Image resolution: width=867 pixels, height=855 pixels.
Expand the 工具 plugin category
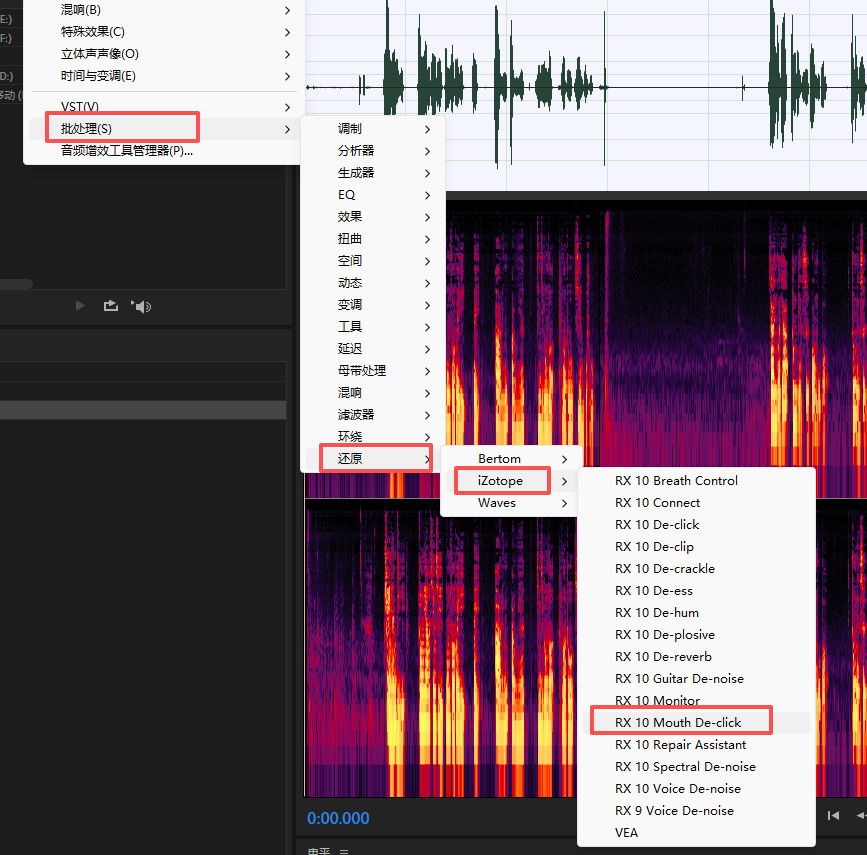tap(373, 327)
